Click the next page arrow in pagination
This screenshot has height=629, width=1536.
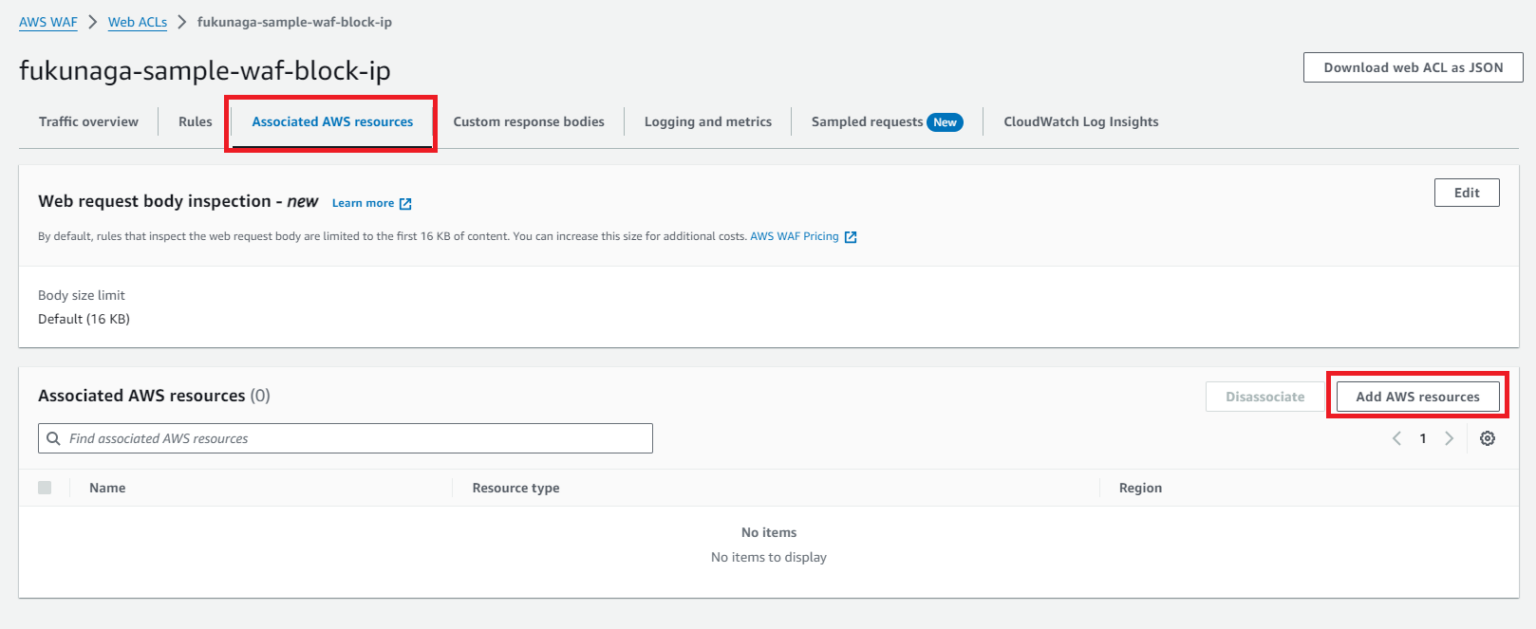pyautogui.click(x=1449, y=438)
